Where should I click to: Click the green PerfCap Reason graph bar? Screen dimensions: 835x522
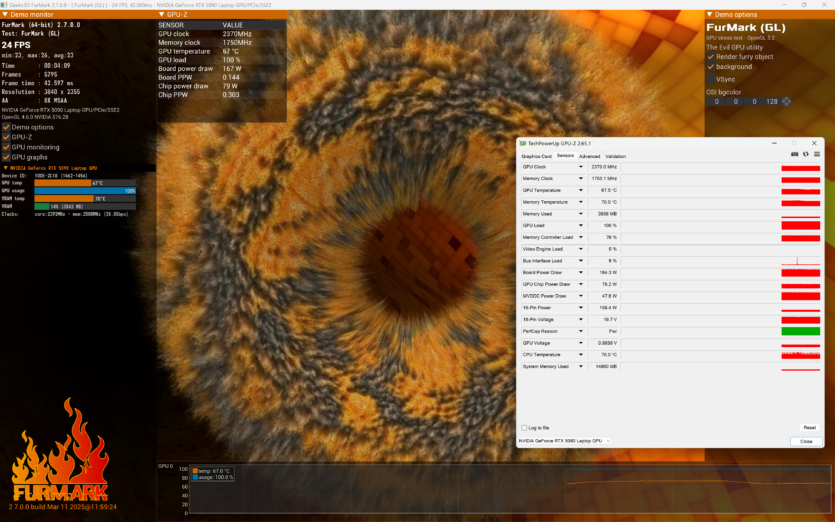click(800, 331)
